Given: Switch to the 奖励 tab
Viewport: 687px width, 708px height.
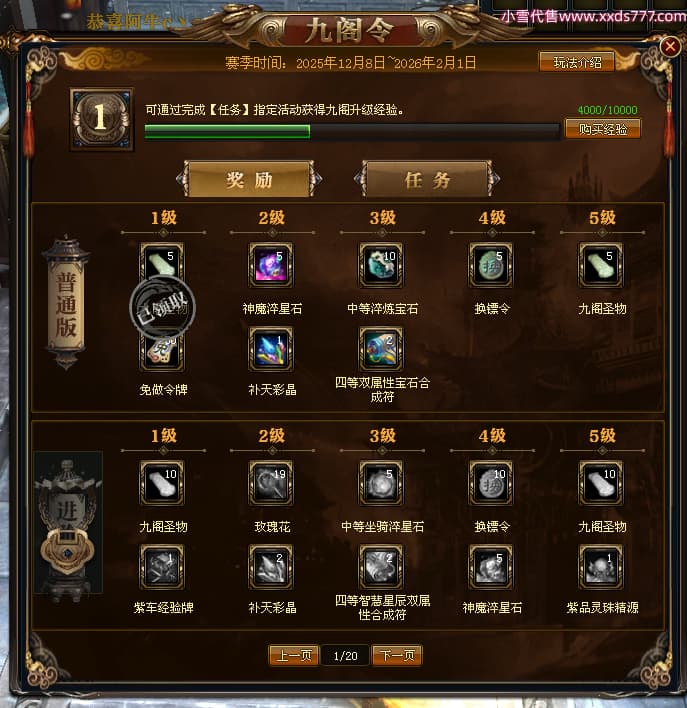Looking at the screenshot, I should click(249, 179).
